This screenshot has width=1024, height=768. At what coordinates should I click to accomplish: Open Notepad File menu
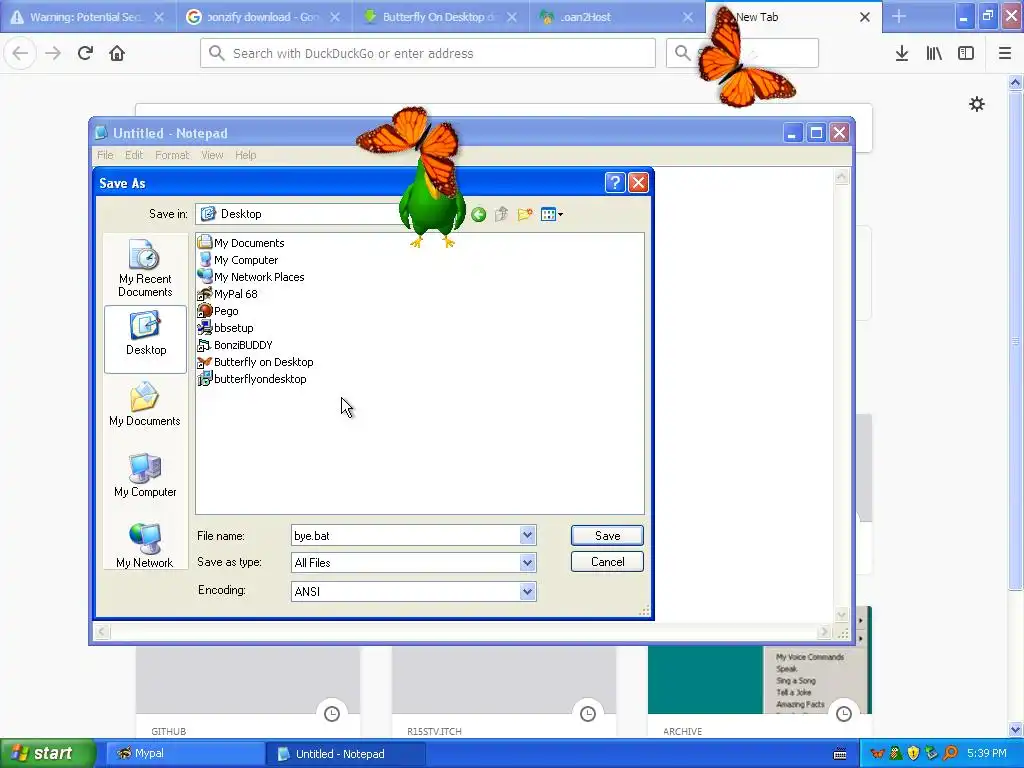105,155
